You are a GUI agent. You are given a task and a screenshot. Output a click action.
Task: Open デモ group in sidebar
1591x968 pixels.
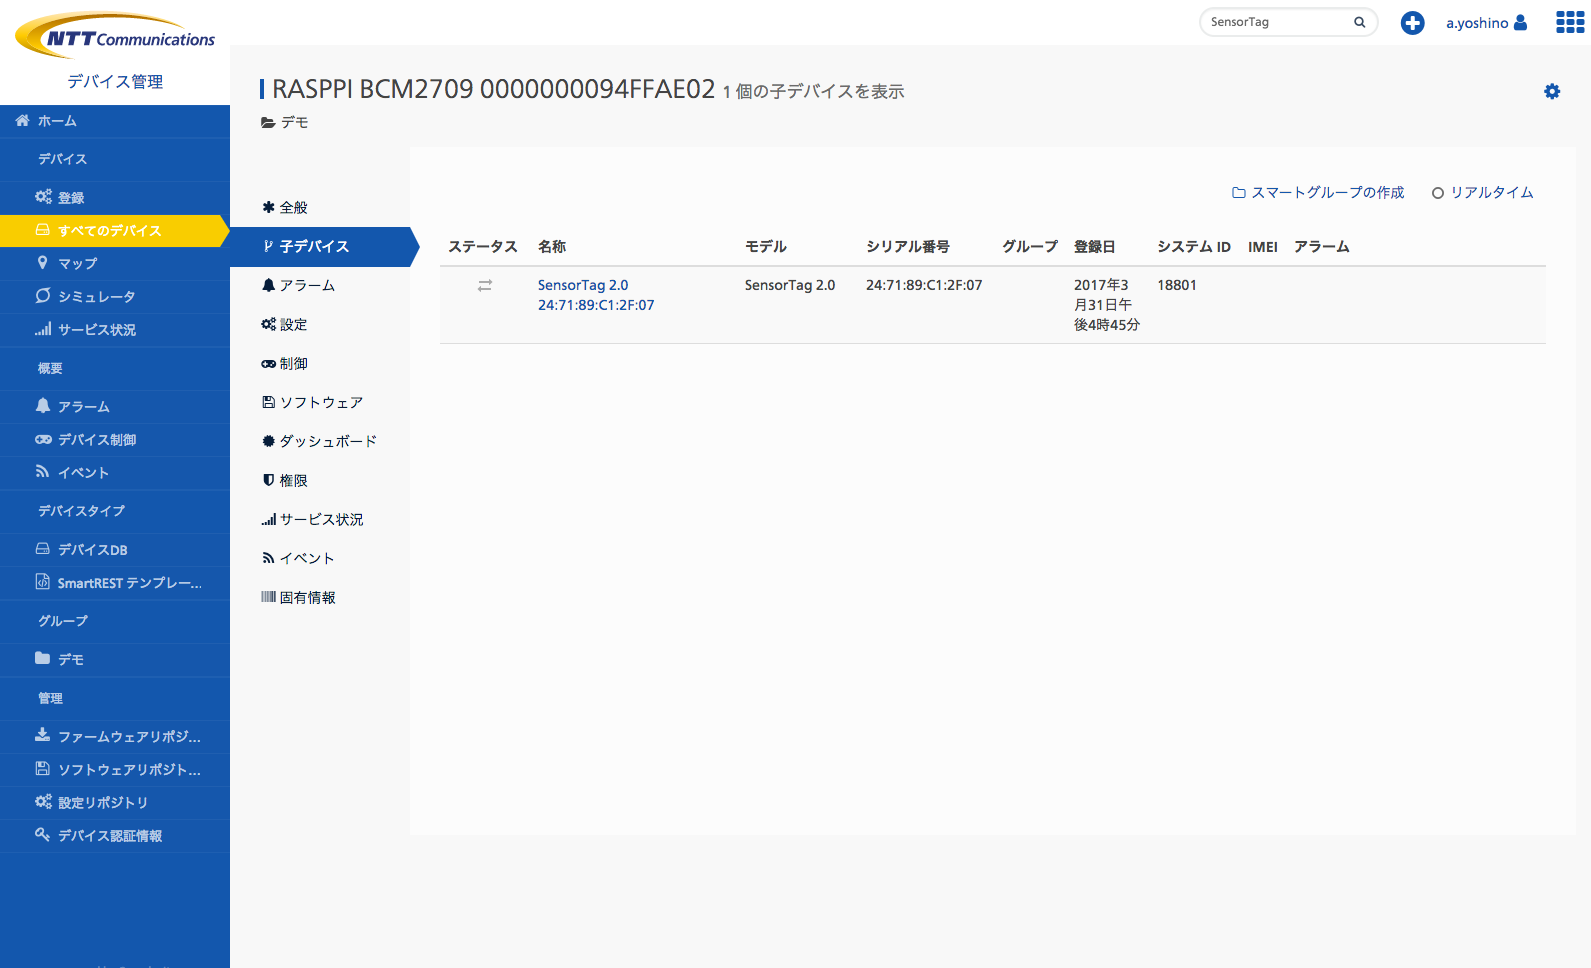tap(115, 660)
